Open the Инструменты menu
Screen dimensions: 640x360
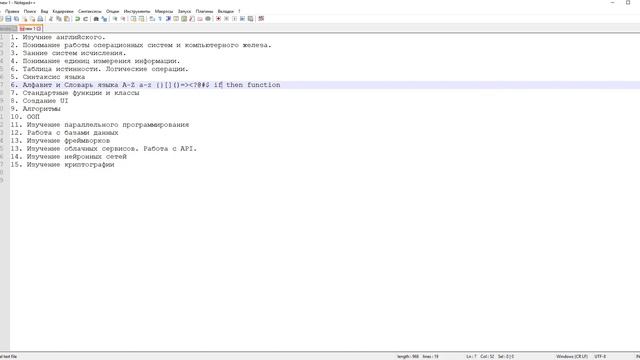[137, 11]
